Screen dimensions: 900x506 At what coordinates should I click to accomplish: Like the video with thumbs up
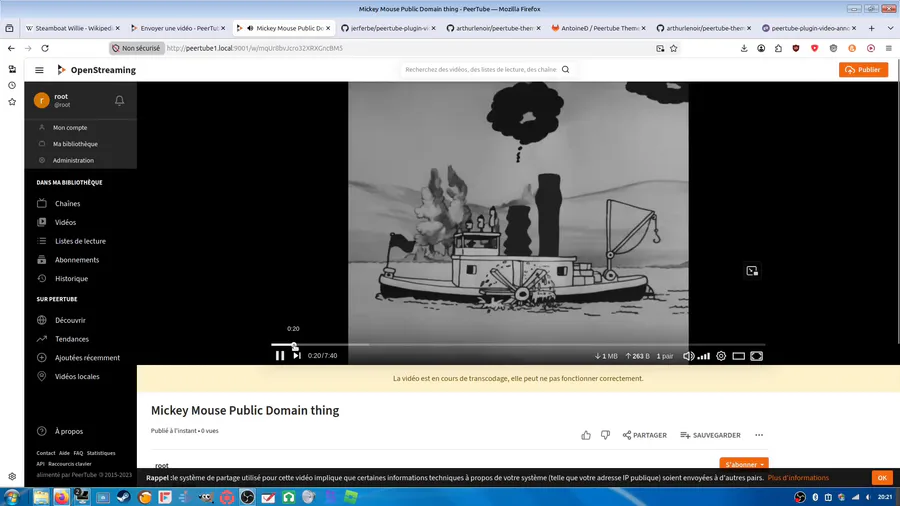[585, 435]
